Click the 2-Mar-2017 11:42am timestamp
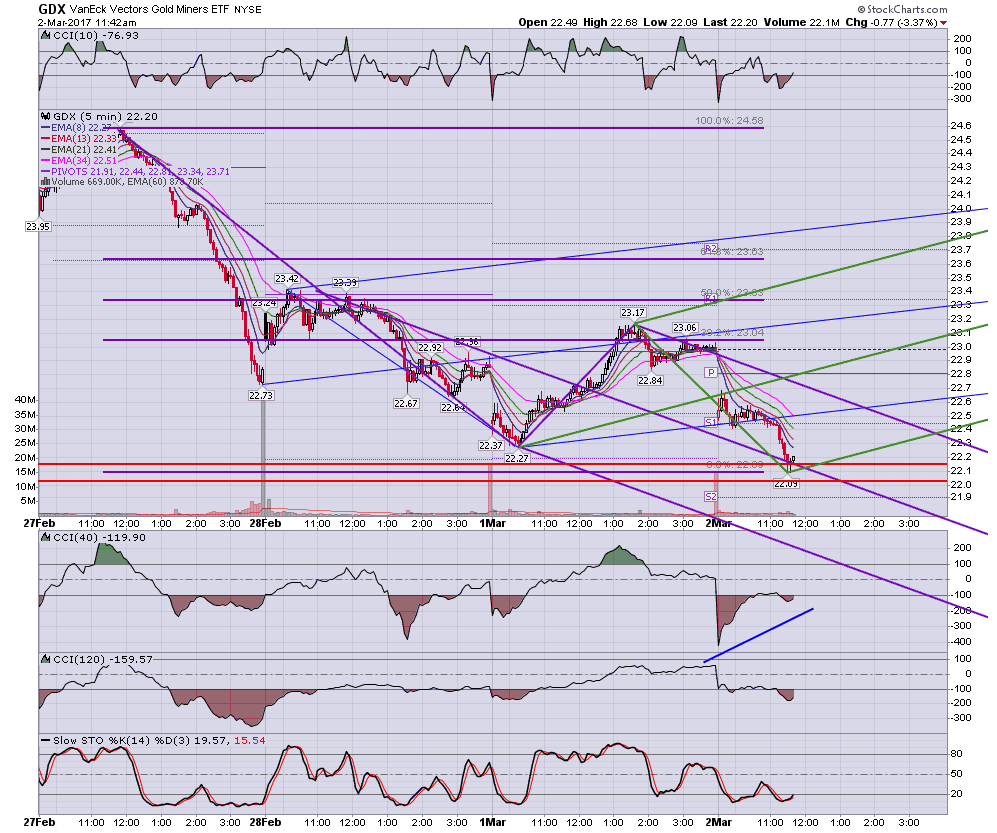997x833 pixels. 87,22
